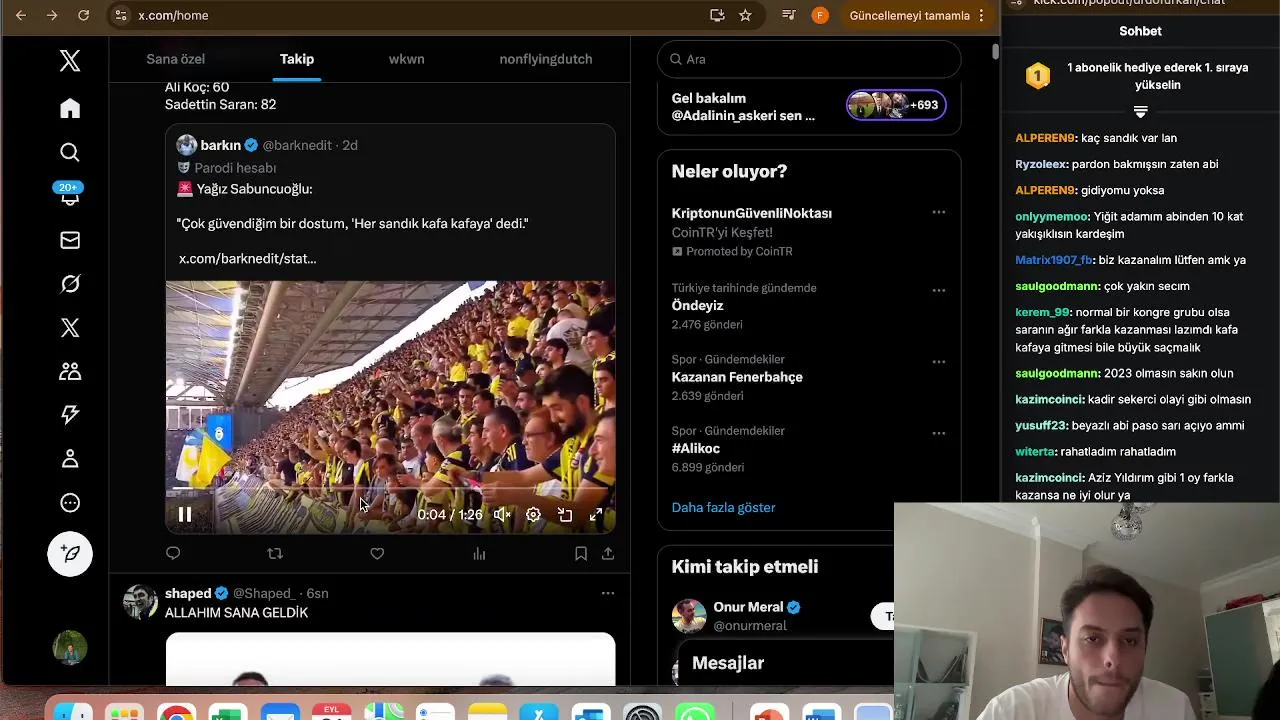Open Microsoft Excel in the dock
The height and width of the screenshot is (720, 1280).
coord(228,713)
